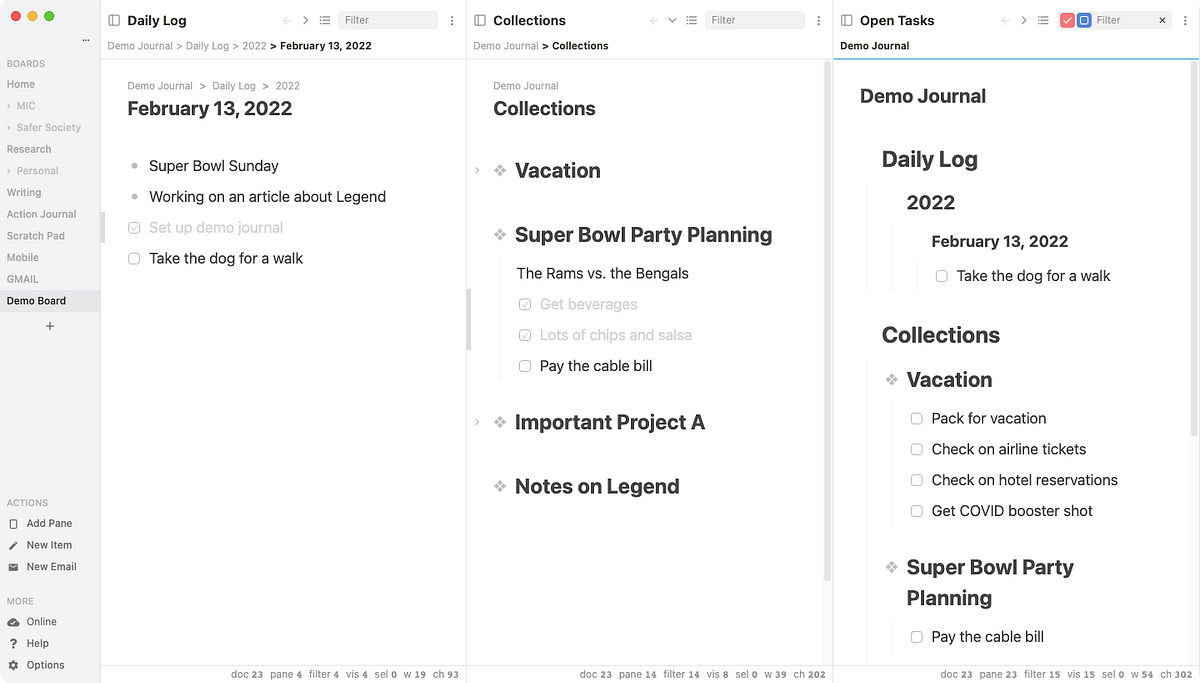The width and height of the screenshot is (1200, 683).
Task: Open the Collections pane three-dot menu
Action: pos(818,20)
